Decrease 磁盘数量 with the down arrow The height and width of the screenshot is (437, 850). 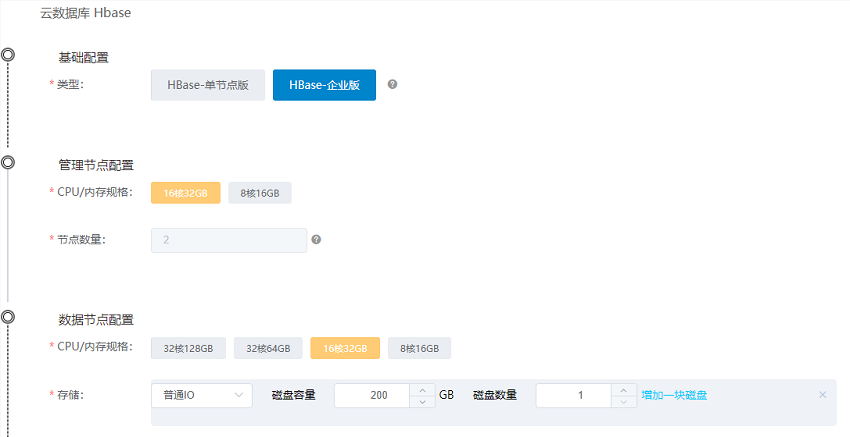pyautogui.click(x=625, y=402)
